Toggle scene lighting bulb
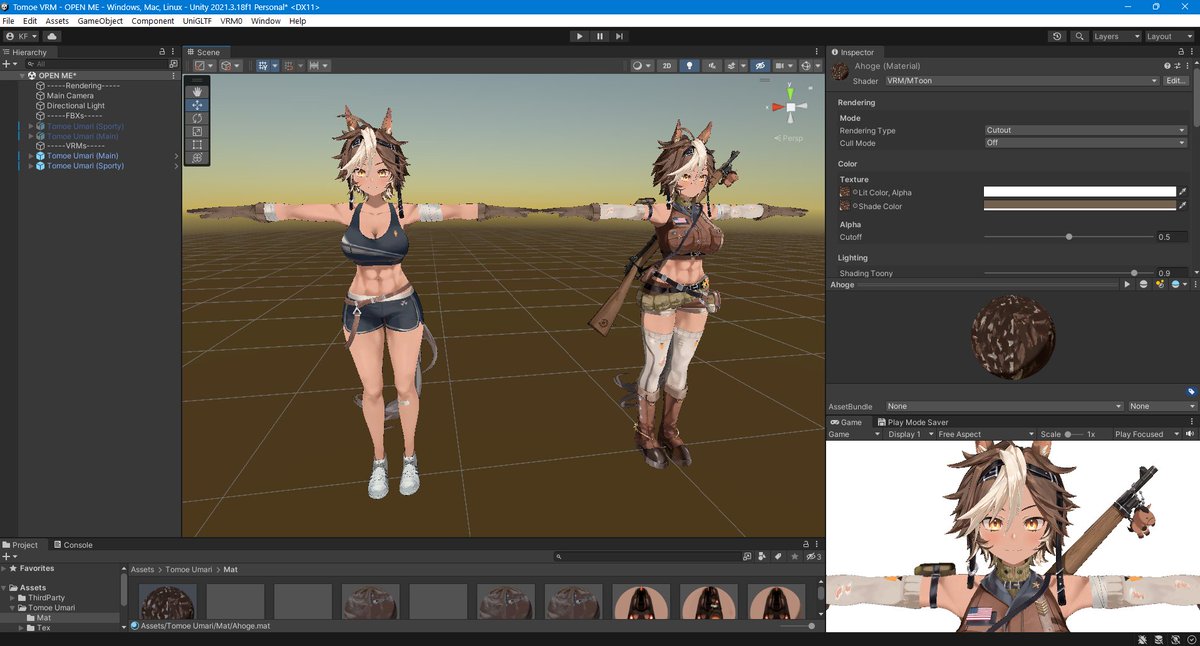This screenshot has width=1200, height=646. click(689, 66)
